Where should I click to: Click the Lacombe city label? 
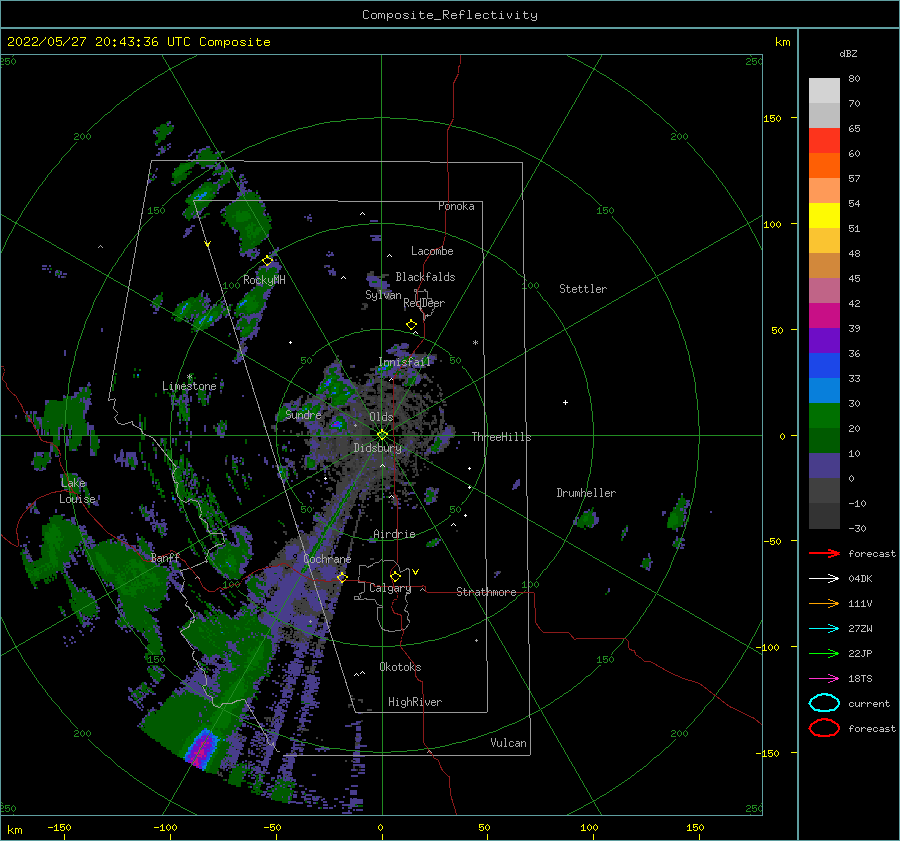pyautogui.click(x=432, y=251)
